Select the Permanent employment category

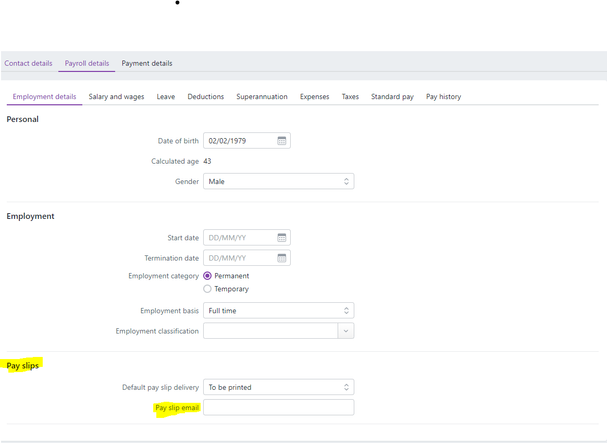point(208,276)
